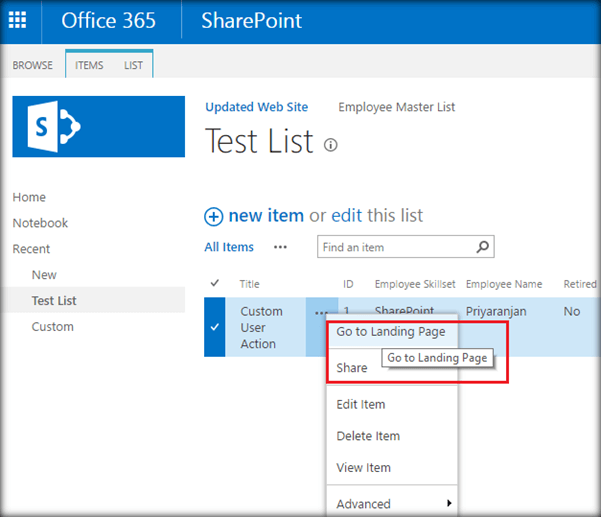The image size is (601, 517).
Task: Click the Updated Web Site link
Action: [256, 107]
